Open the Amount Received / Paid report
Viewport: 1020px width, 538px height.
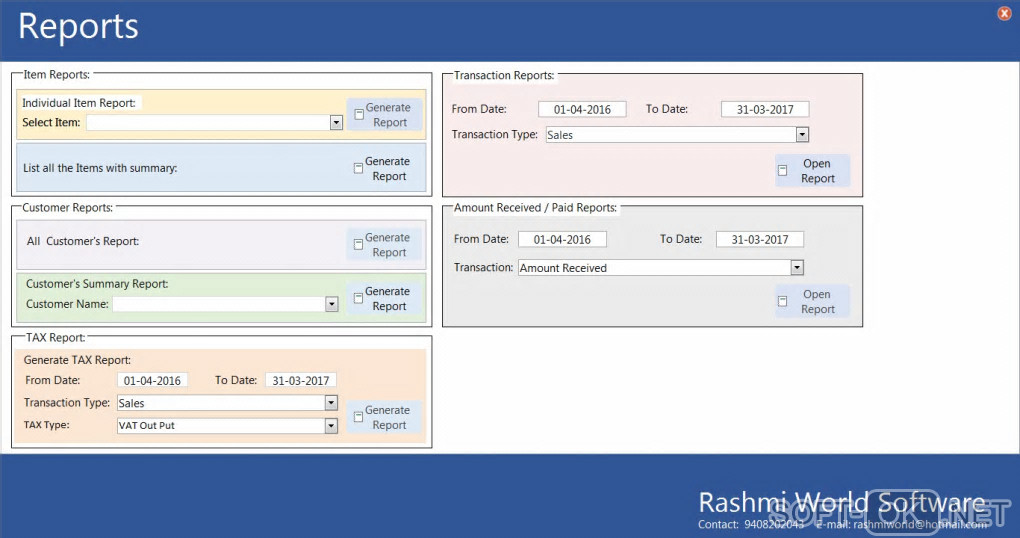click(x=812, y=301)
